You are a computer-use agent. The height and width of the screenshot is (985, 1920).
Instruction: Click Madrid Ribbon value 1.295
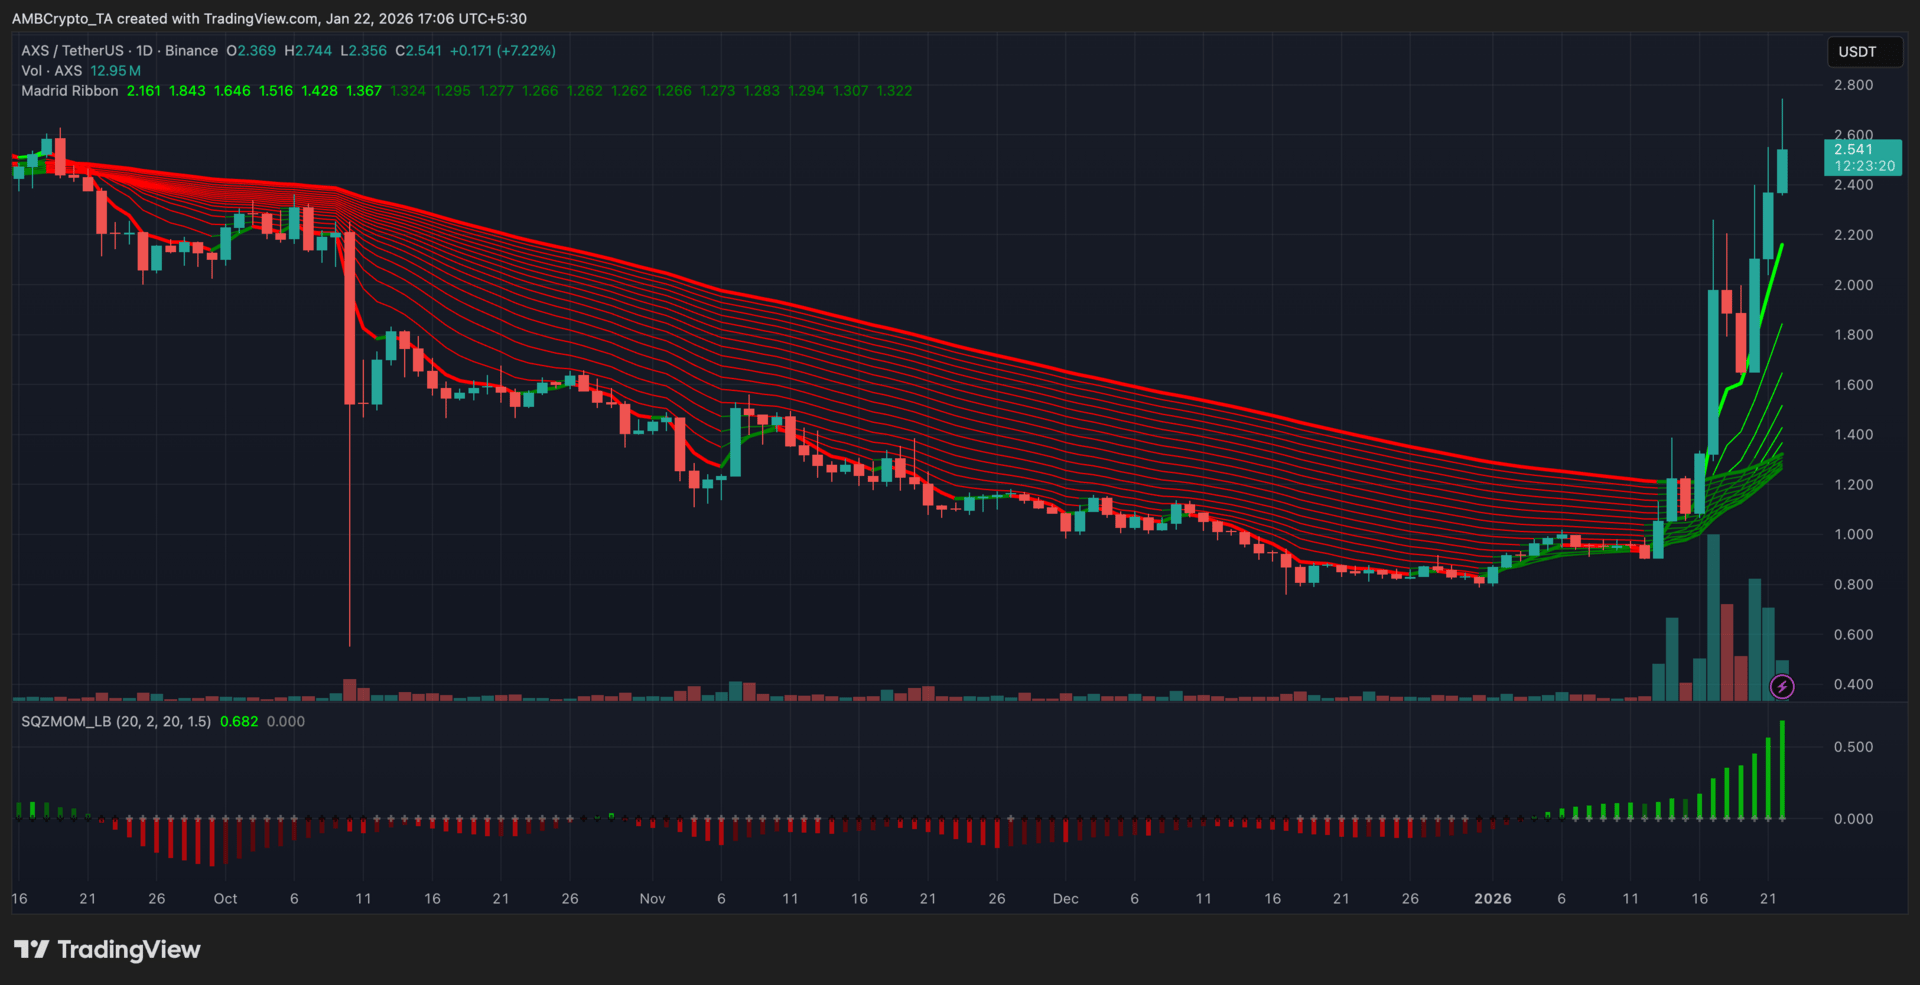(452, 91)
